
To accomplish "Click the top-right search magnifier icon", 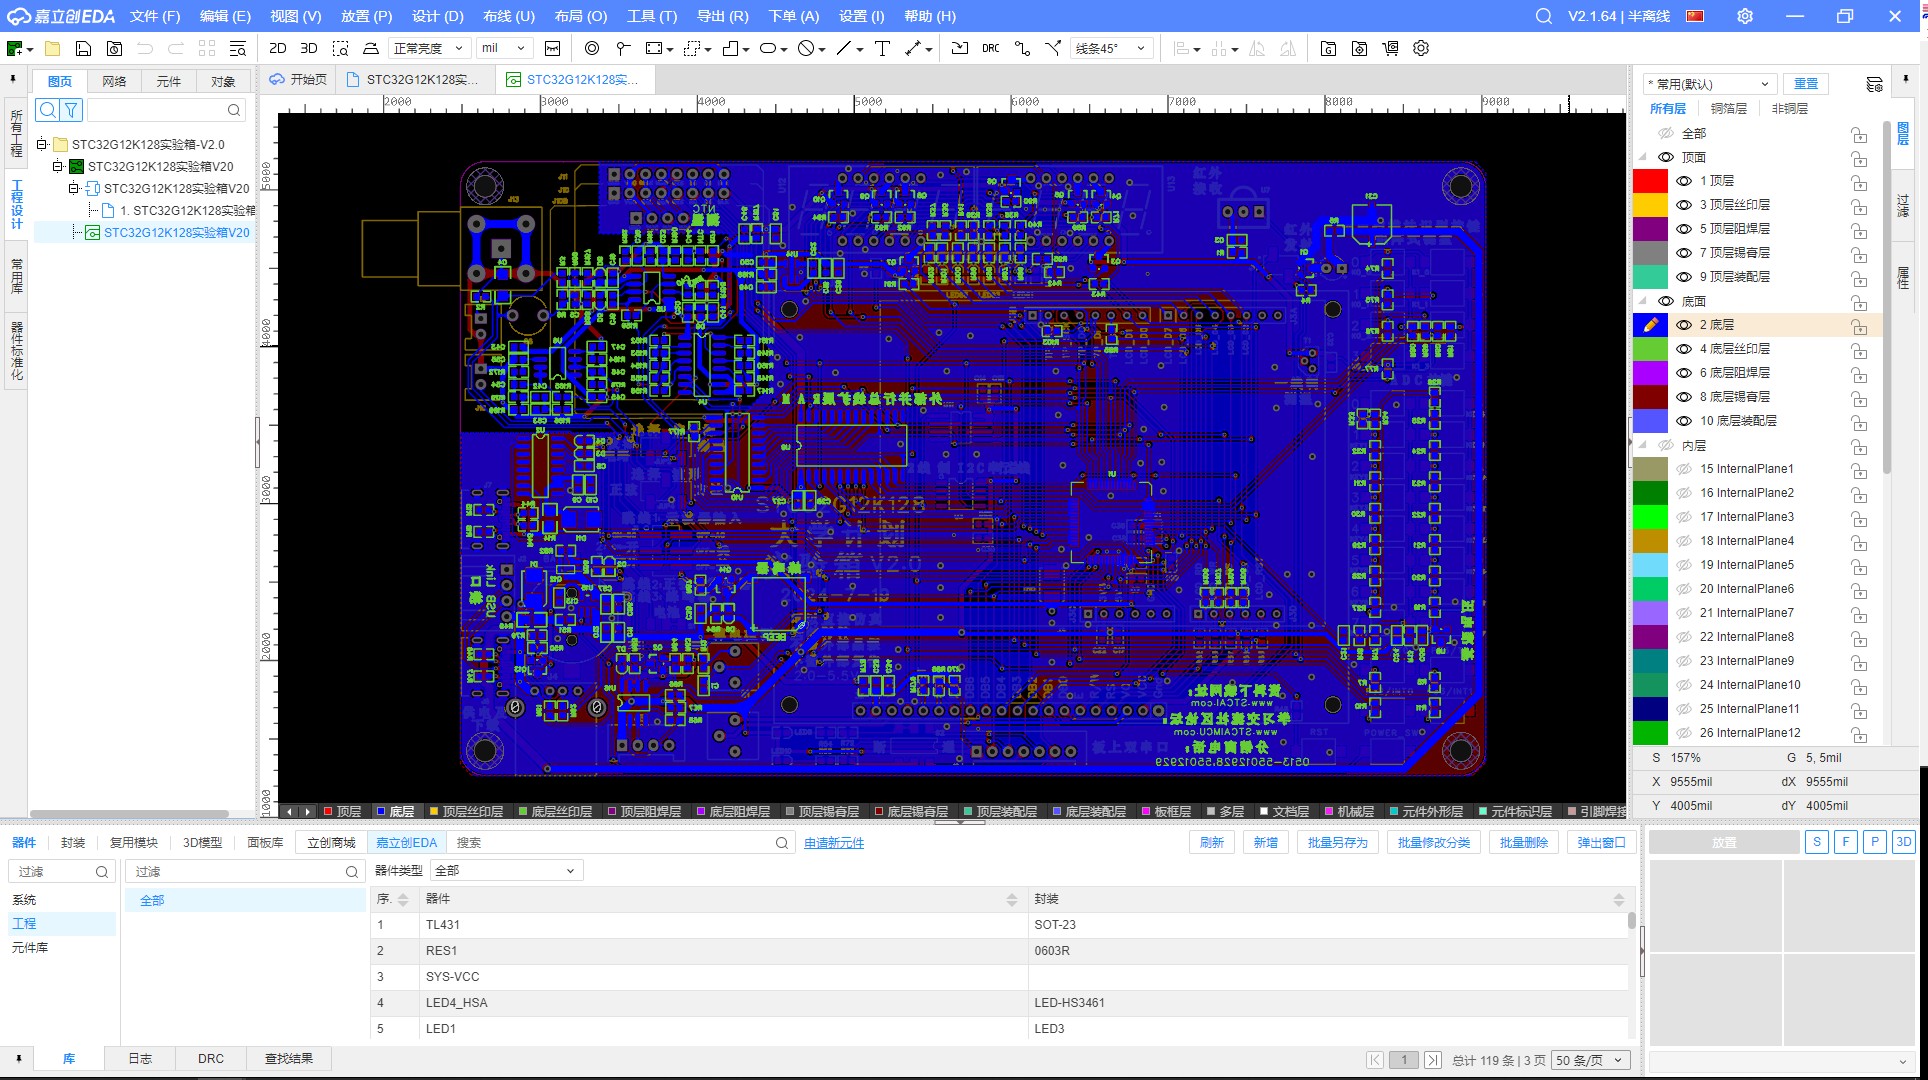I will point(1544,16).
